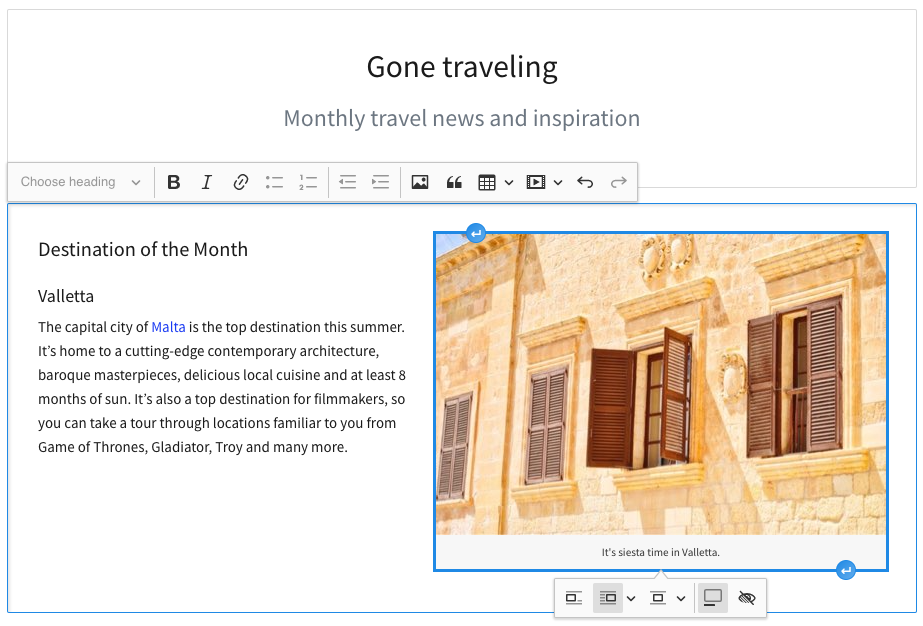Image resolution: width=923 pixels, height=626 pixels.
Task: Click the image caption text field
Action: pyautogui.click(x=660, y=552)
